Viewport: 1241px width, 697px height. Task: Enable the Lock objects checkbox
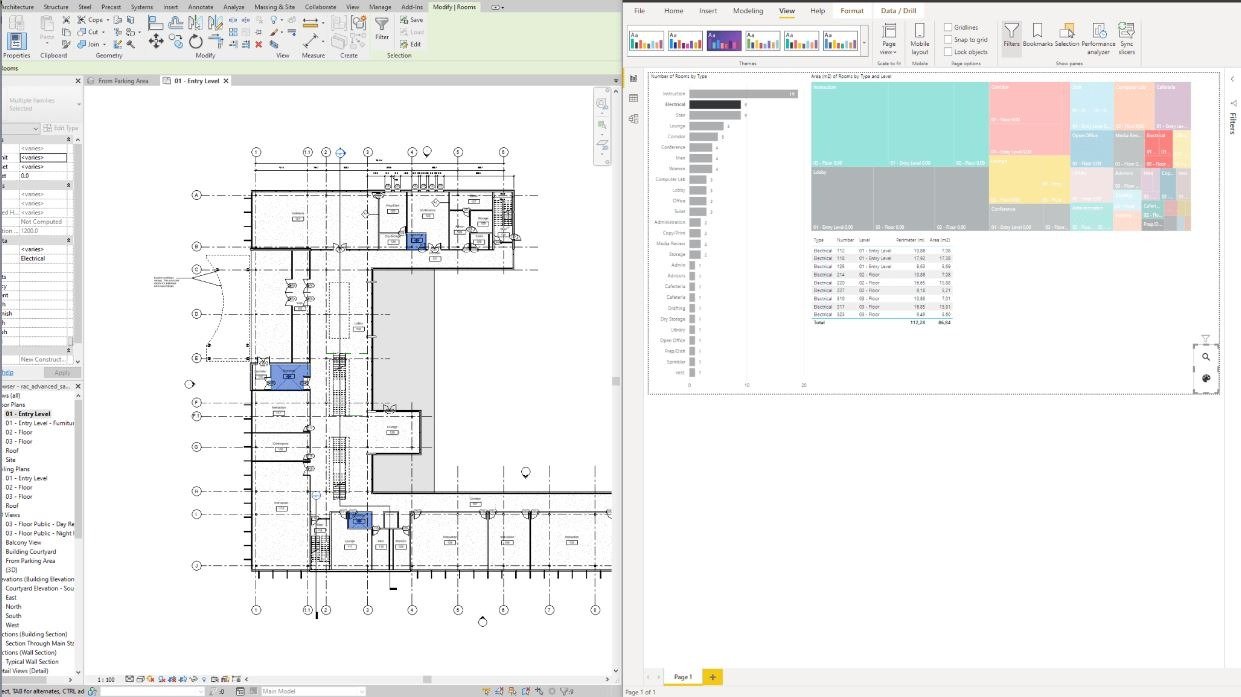click(948, 52)
